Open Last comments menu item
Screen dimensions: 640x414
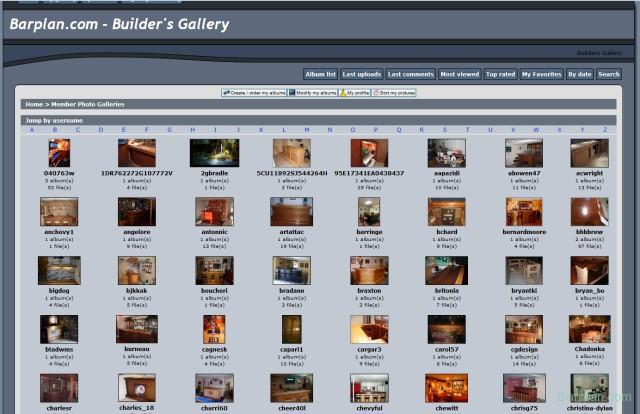[x=410, y=74]
